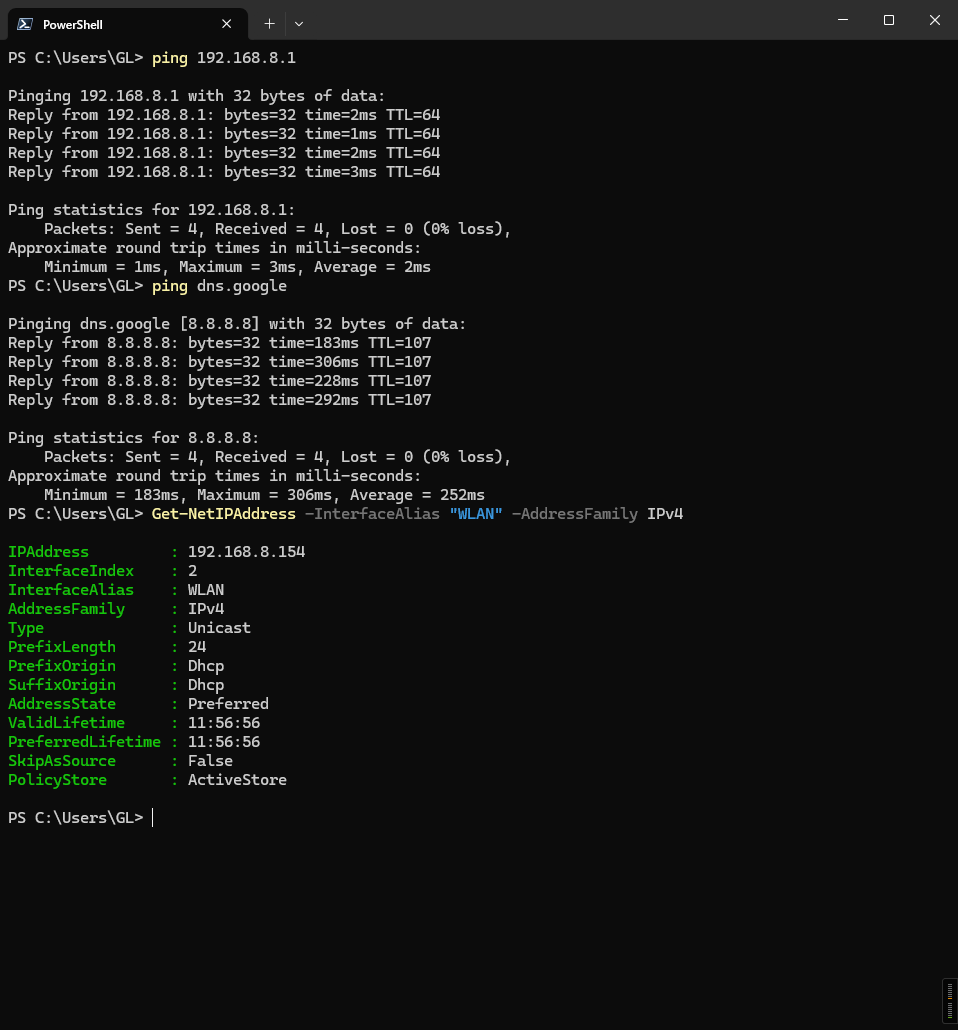Open a new terminal tab
The height and width of the screenshot is (1030, 958).
269,23
